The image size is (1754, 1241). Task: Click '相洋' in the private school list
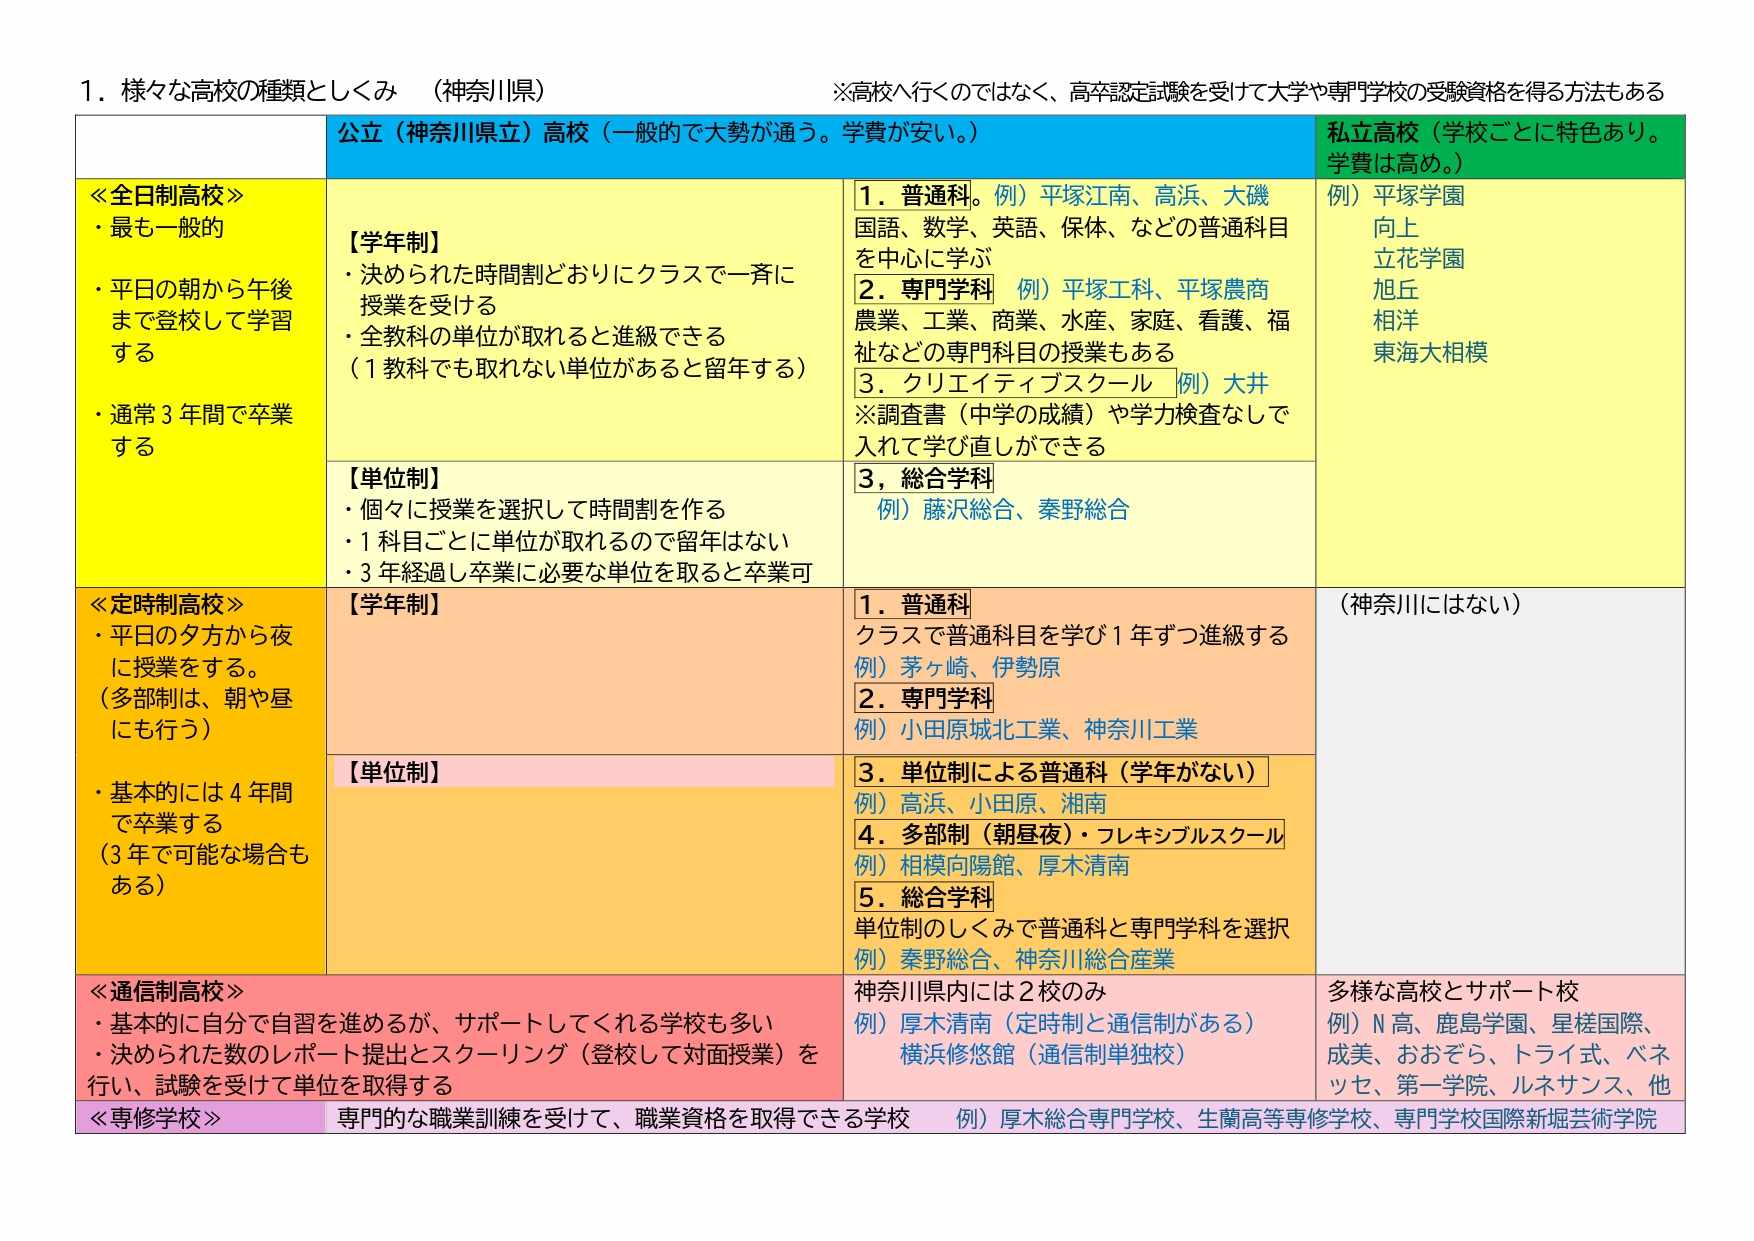pyautogui.click(x=1395, y=321)
